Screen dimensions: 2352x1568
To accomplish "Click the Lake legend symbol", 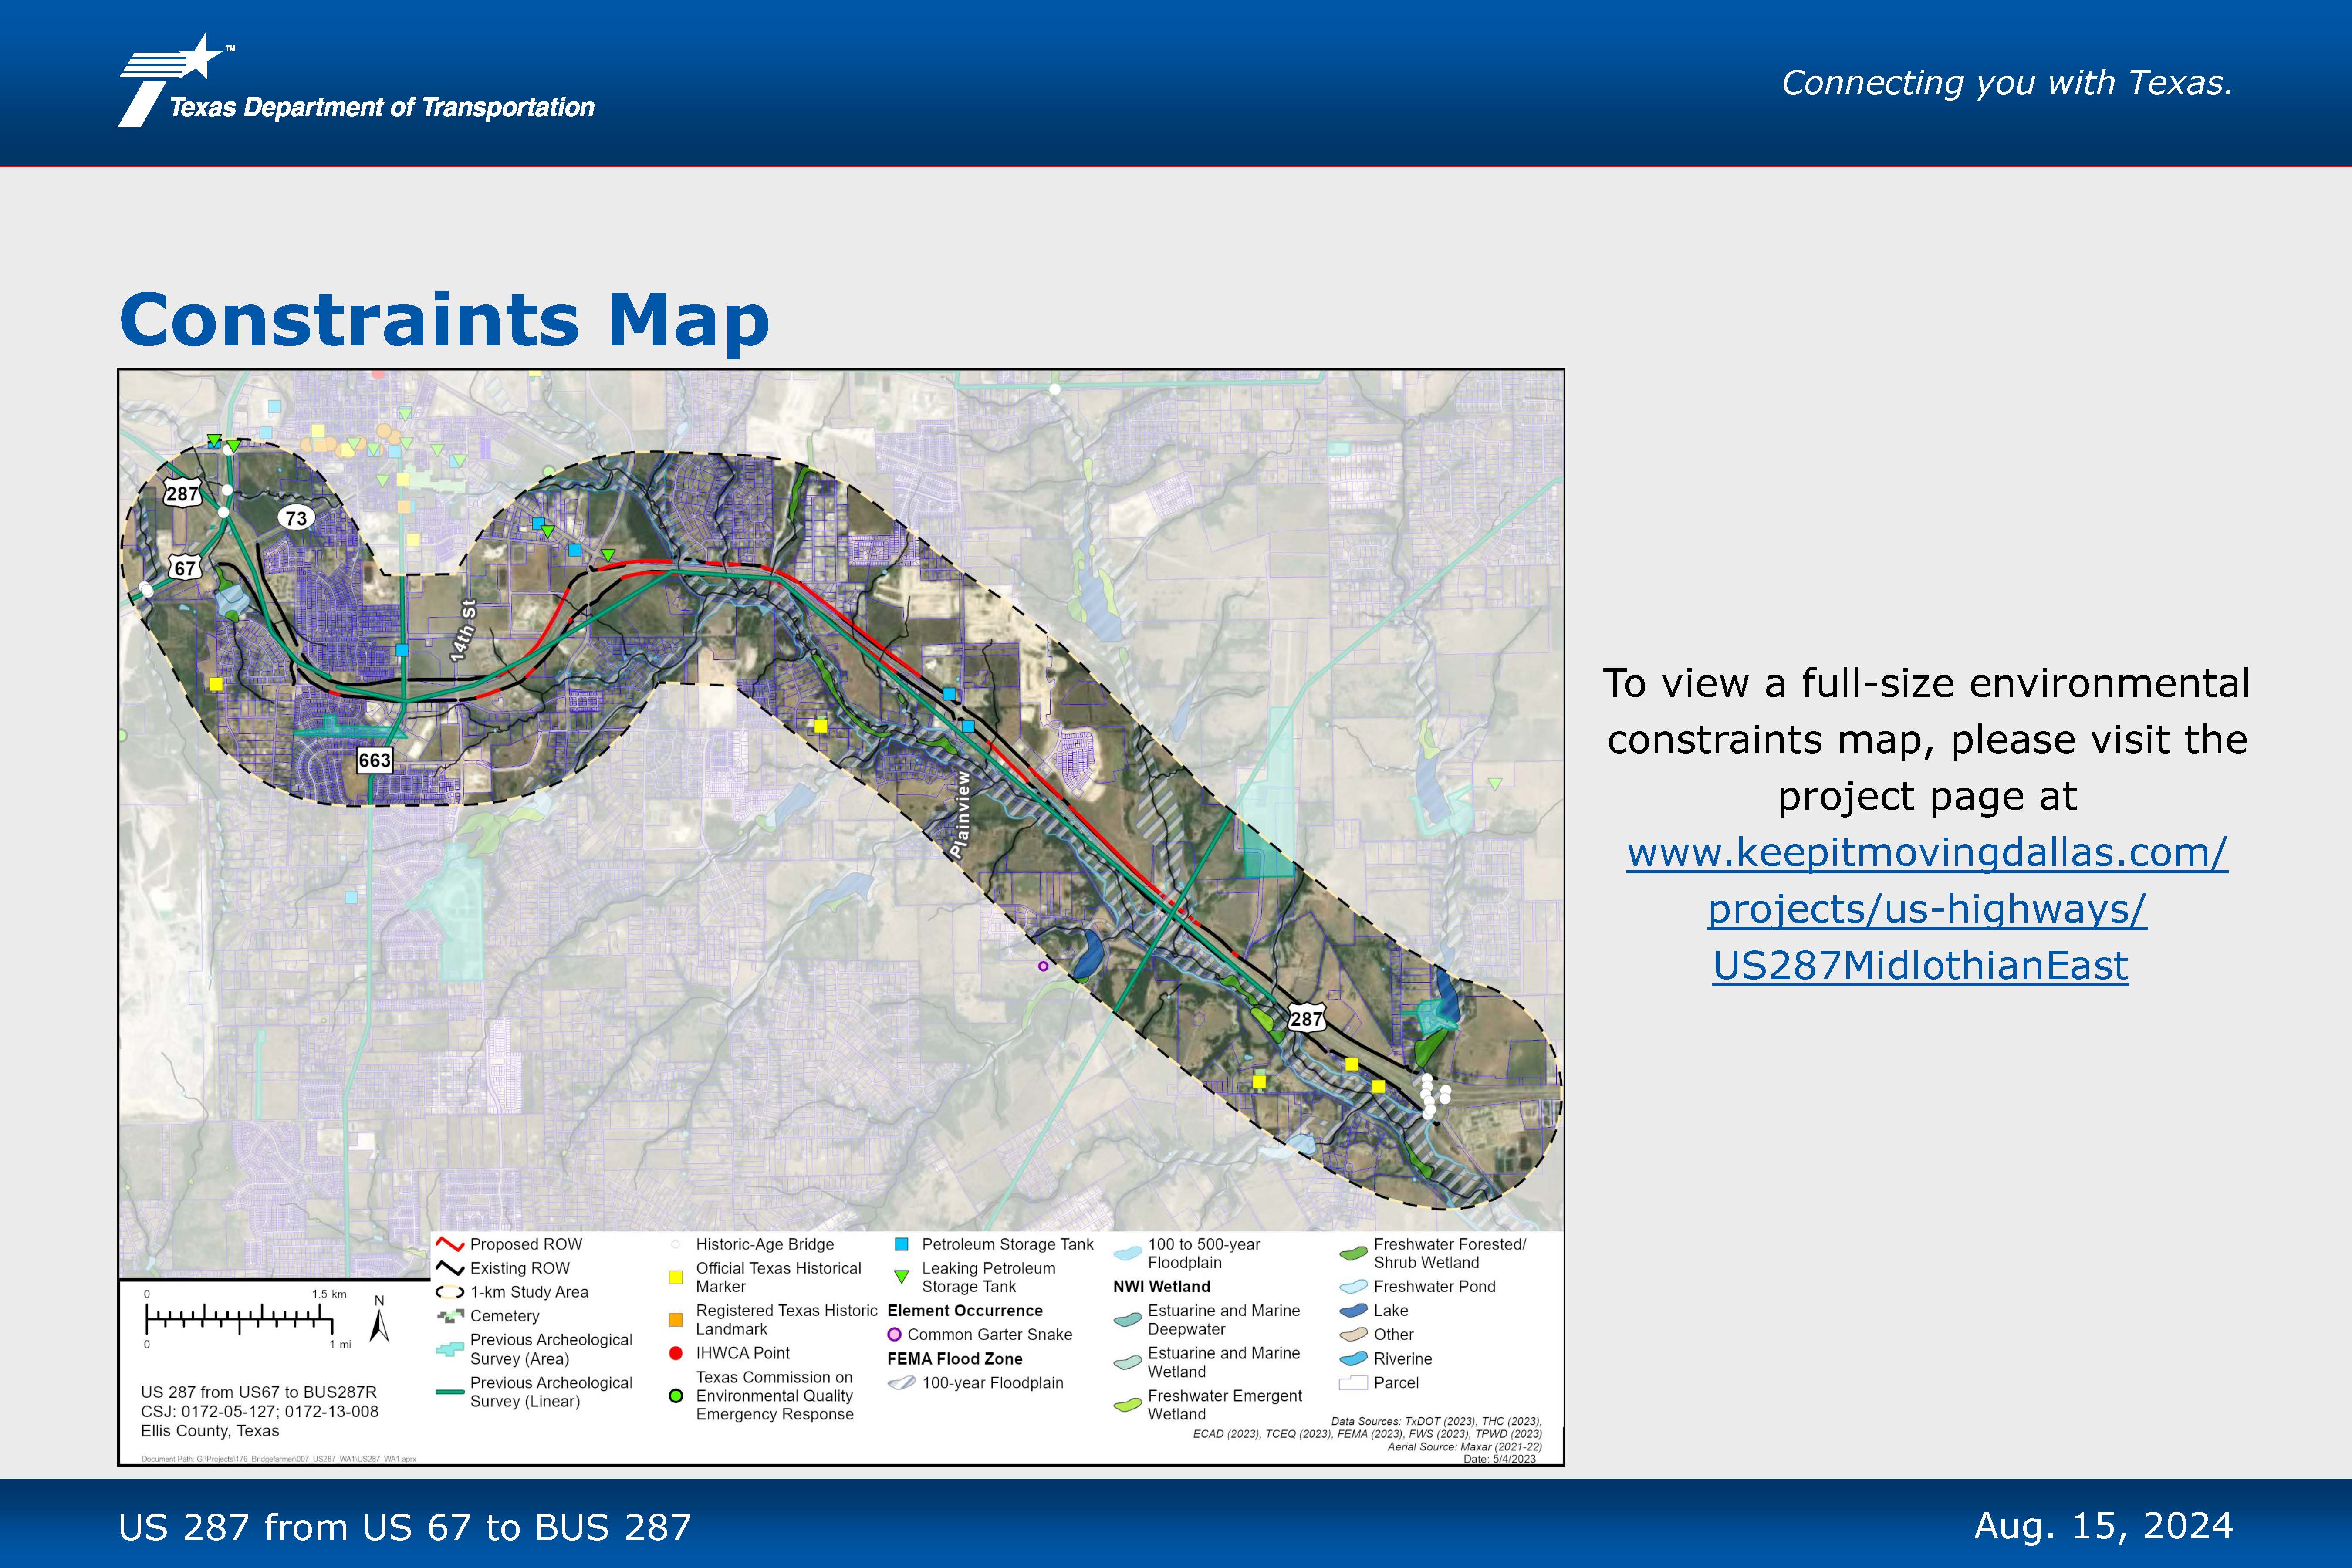I will [1353, 1311].
